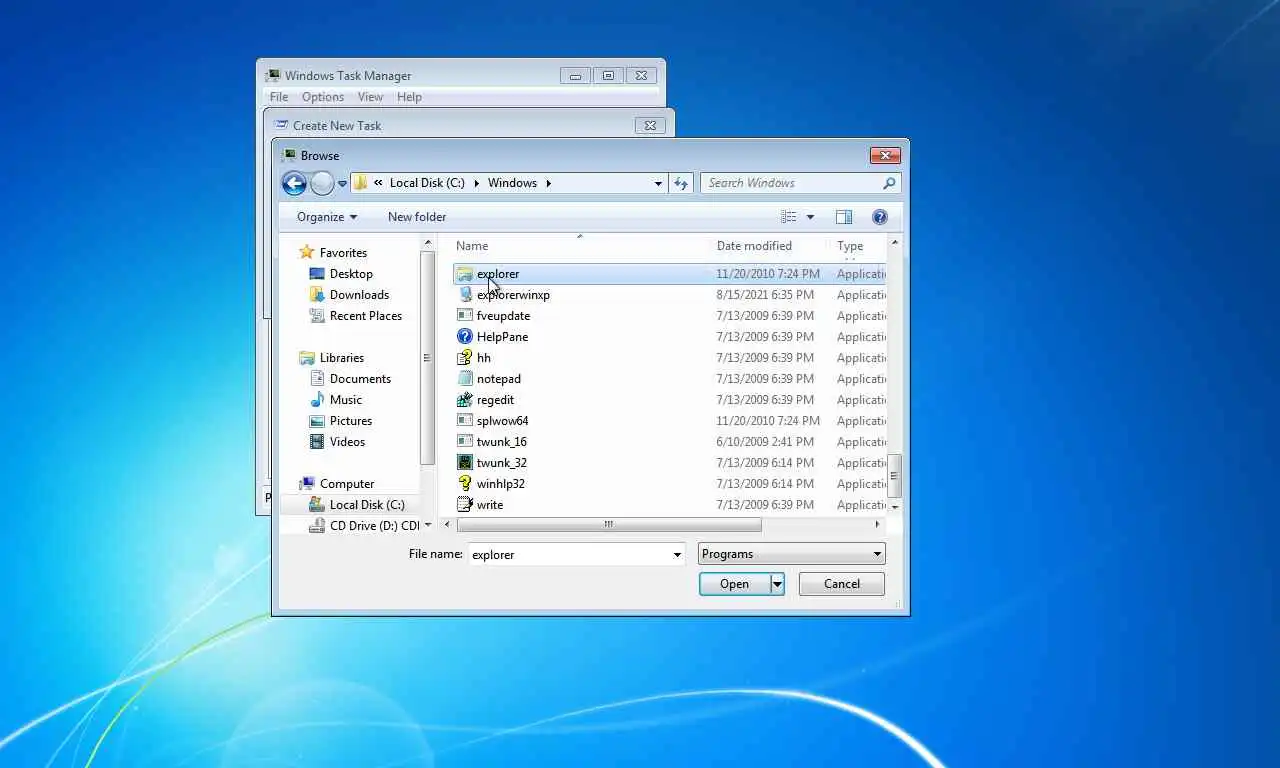Click the refresh folder icon

681,183
